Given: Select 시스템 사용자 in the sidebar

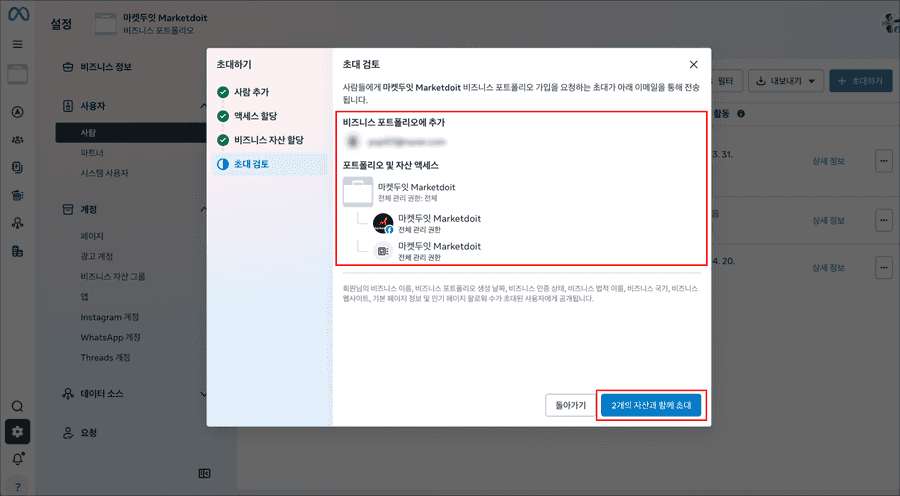Looking at the screenshot, I should (104, 173).
